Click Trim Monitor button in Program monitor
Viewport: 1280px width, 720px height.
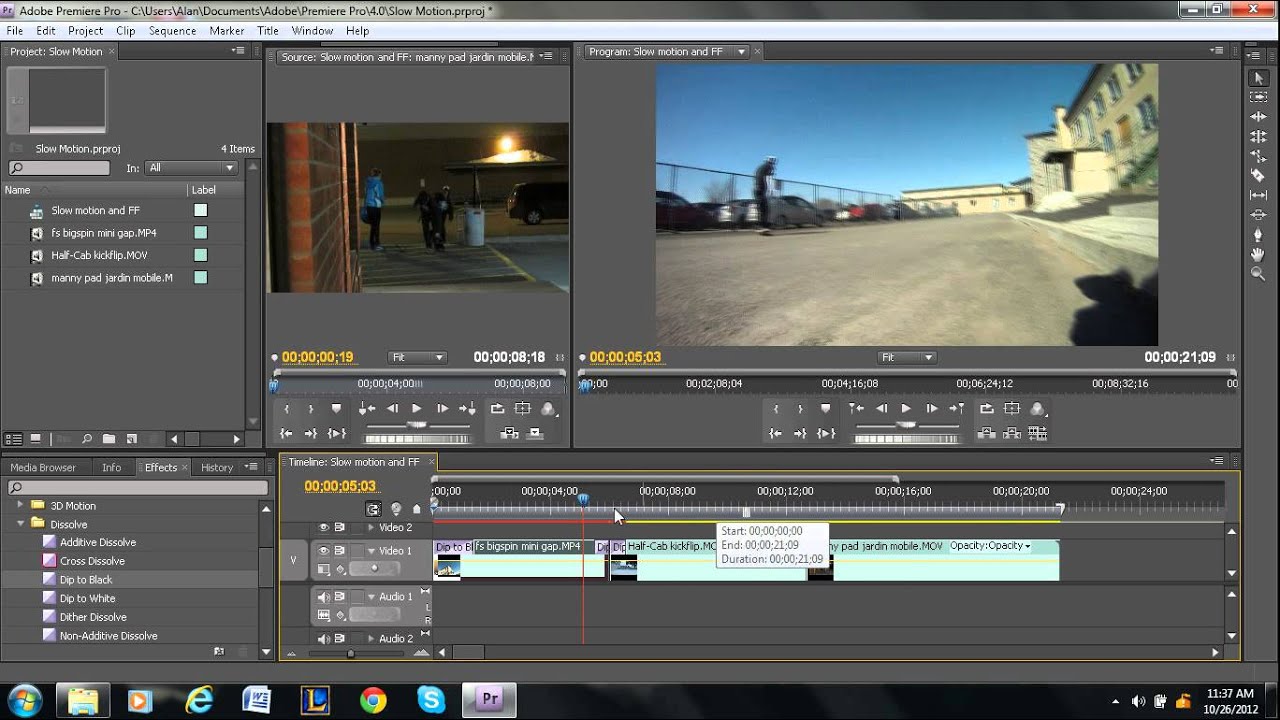pos(1037,433)
